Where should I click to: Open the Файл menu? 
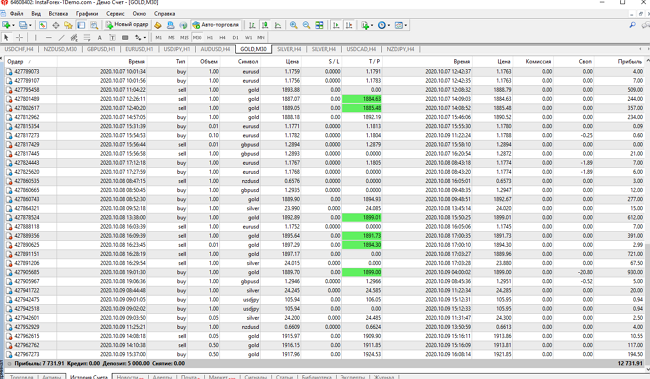(x=17, y=14)
